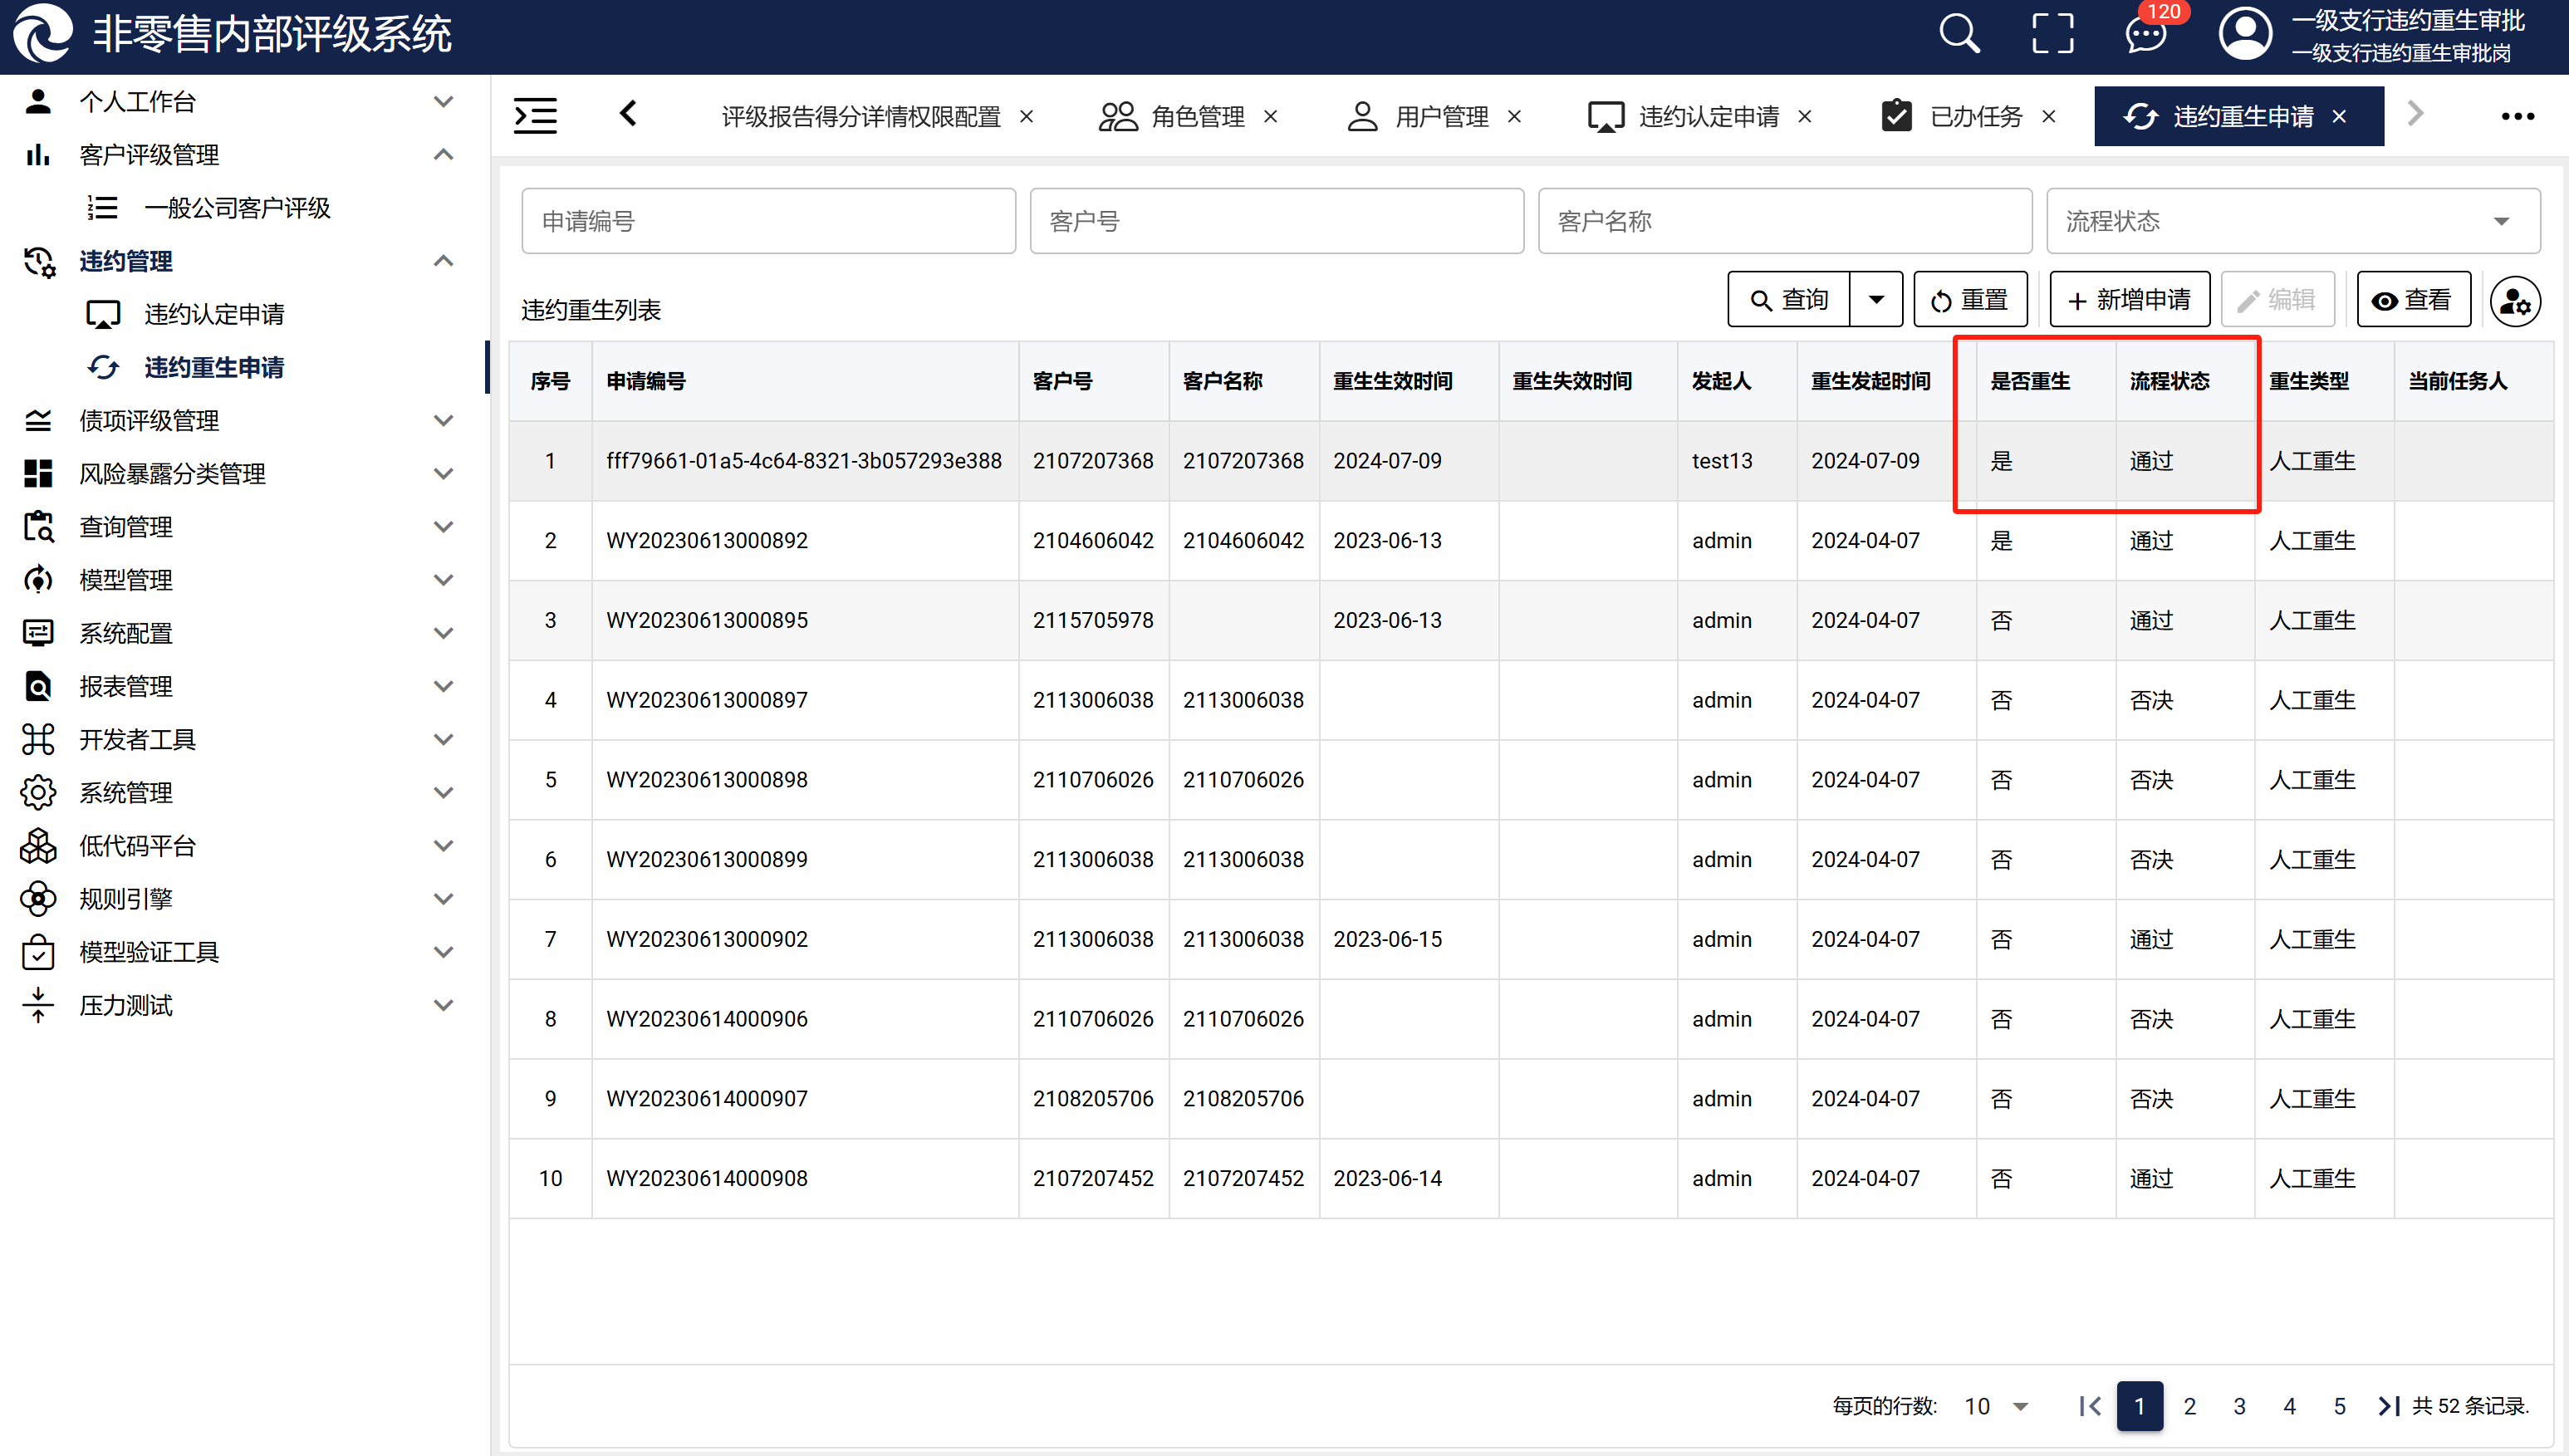Click the search magnifier icon in header

pos(1959,34)
